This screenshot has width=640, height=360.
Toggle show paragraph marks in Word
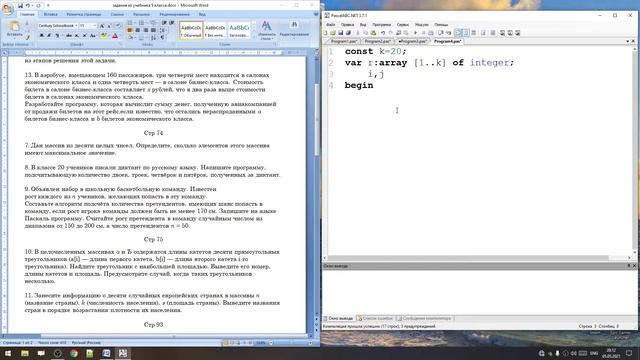[x=163, y=38]
